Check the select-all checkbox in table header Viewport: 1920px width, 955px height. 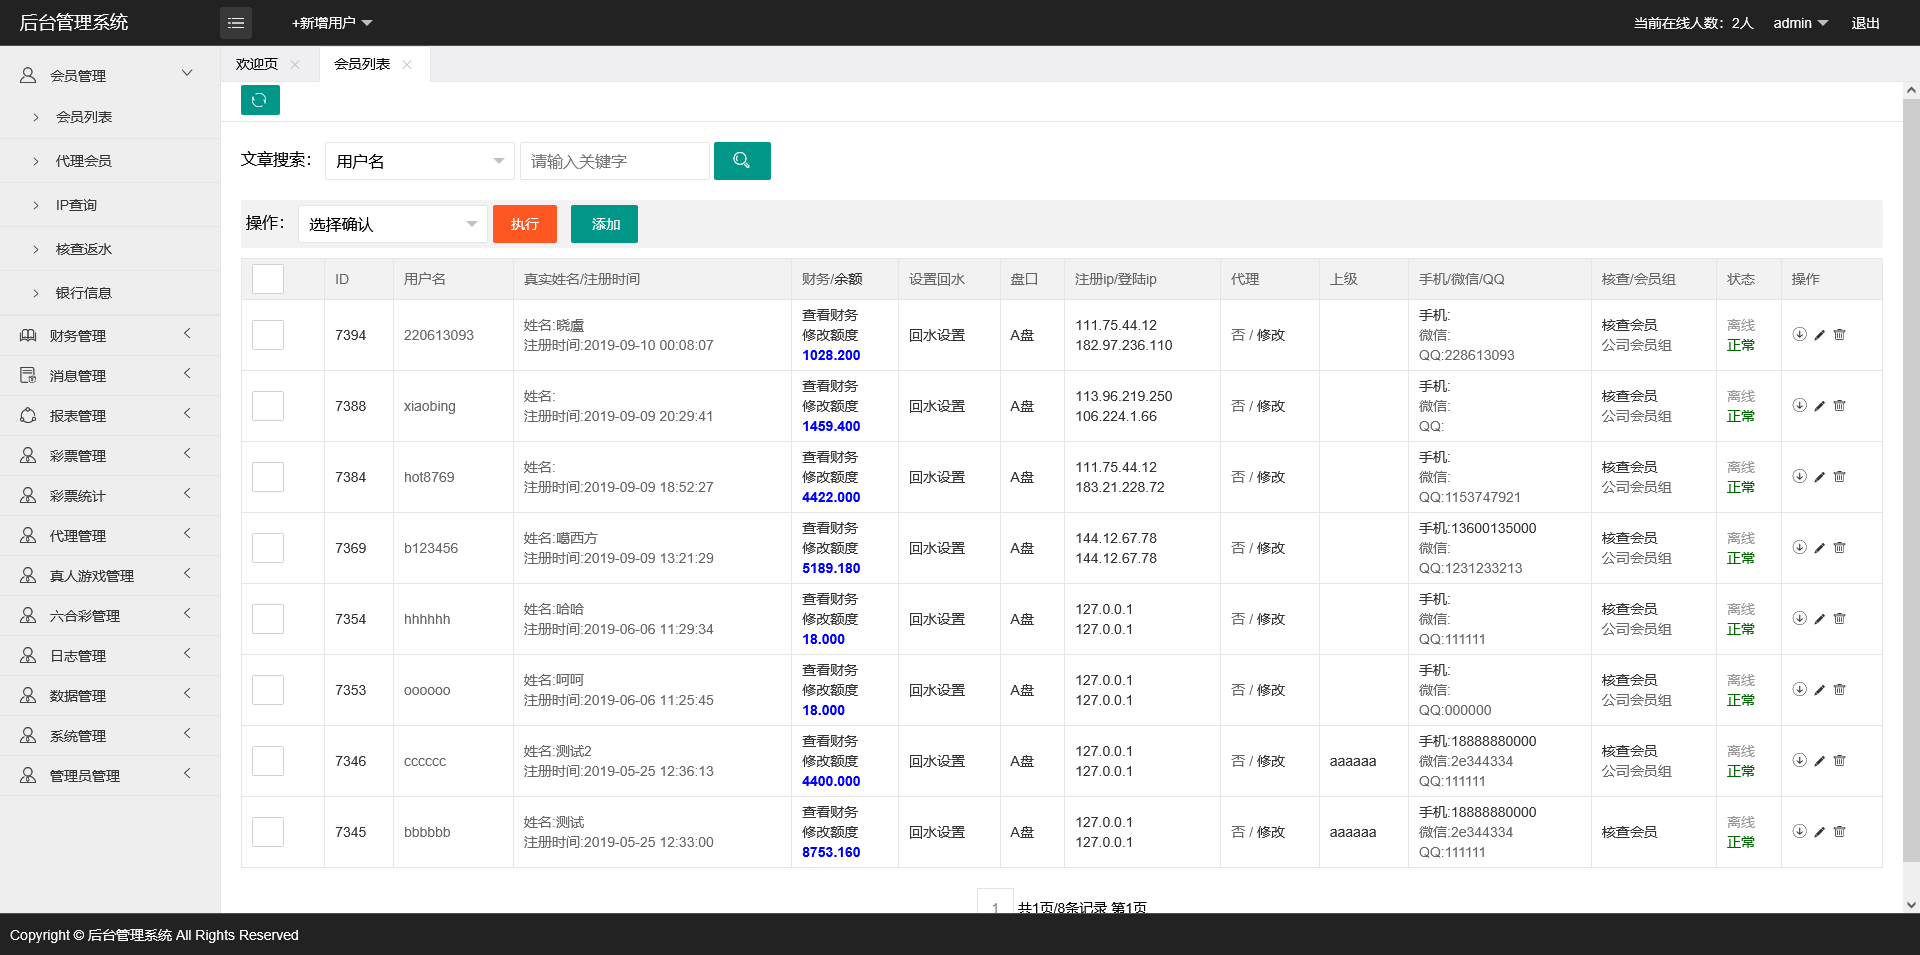coord(267,279)
